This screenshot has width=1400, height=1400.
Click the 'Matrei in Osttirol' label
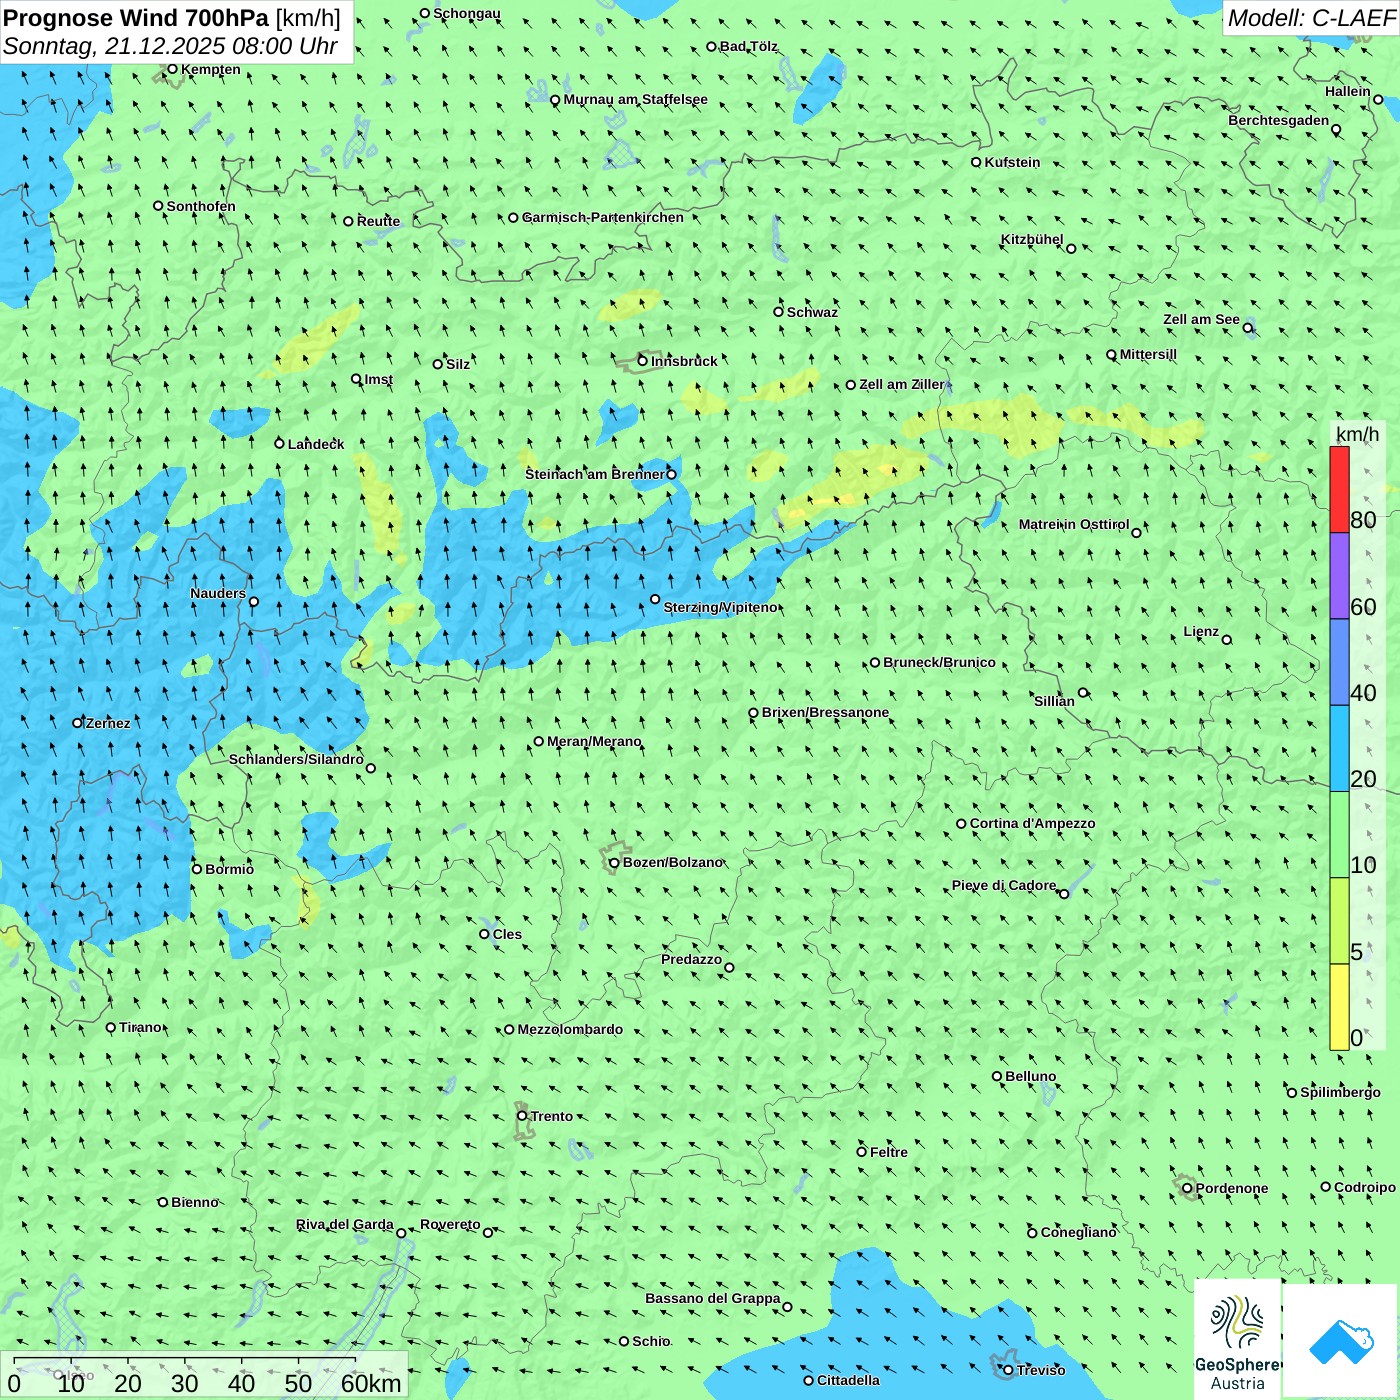point(1074,524)
